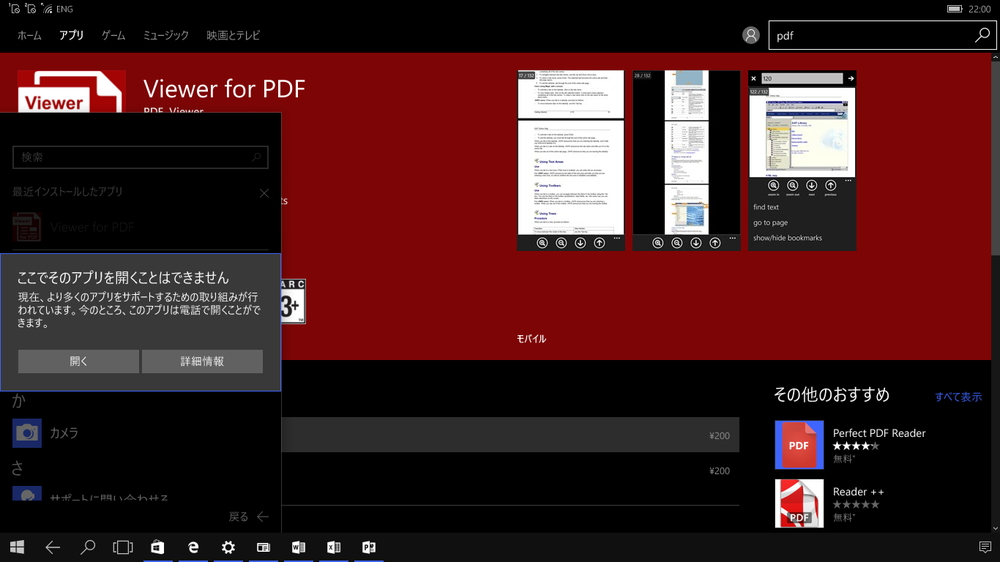Screen dimensions: 1000x562
Task: Open the Windows Start menu
Action: pyautogui.click(x=17, y=547)
